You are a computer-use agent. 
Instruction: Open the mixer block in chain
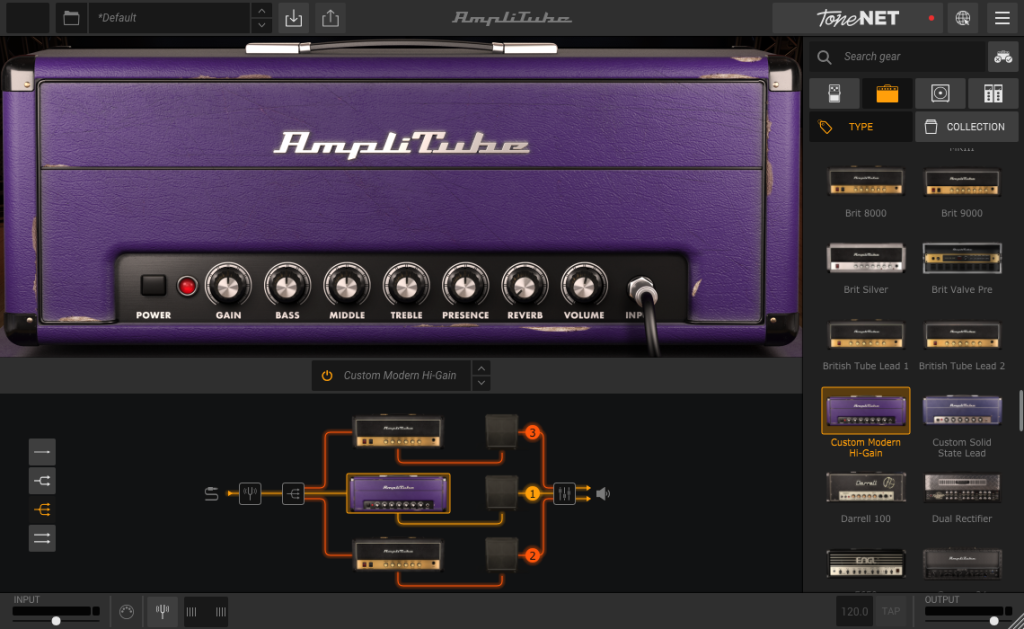[x=564, y=494]
